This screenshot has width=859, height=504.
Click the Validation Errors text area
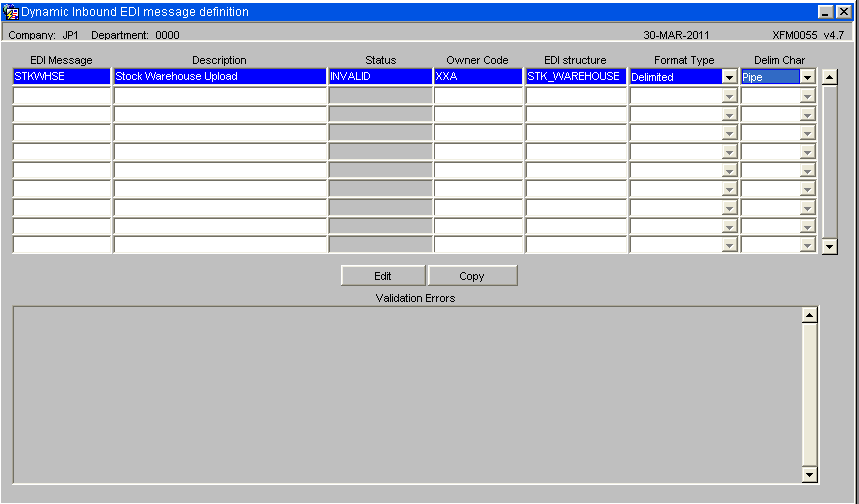[408, 395]
